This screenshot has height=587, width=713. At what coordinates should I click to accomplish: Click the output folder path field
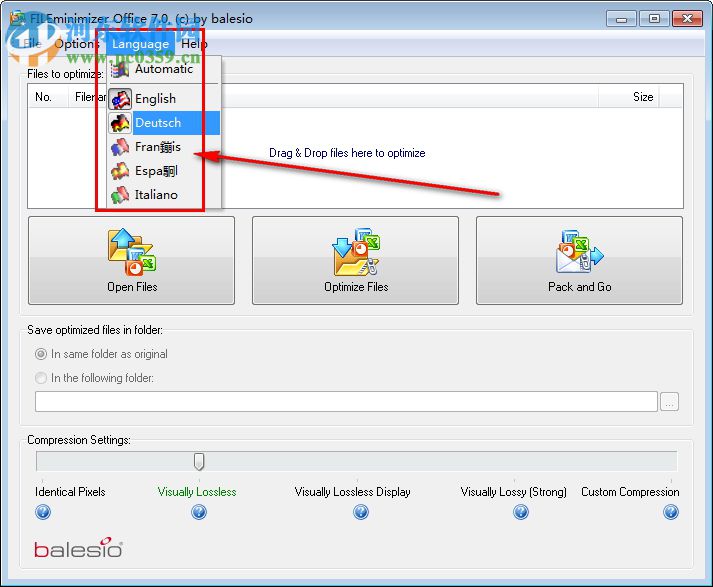pyautogui.click(x=346, y=401)
